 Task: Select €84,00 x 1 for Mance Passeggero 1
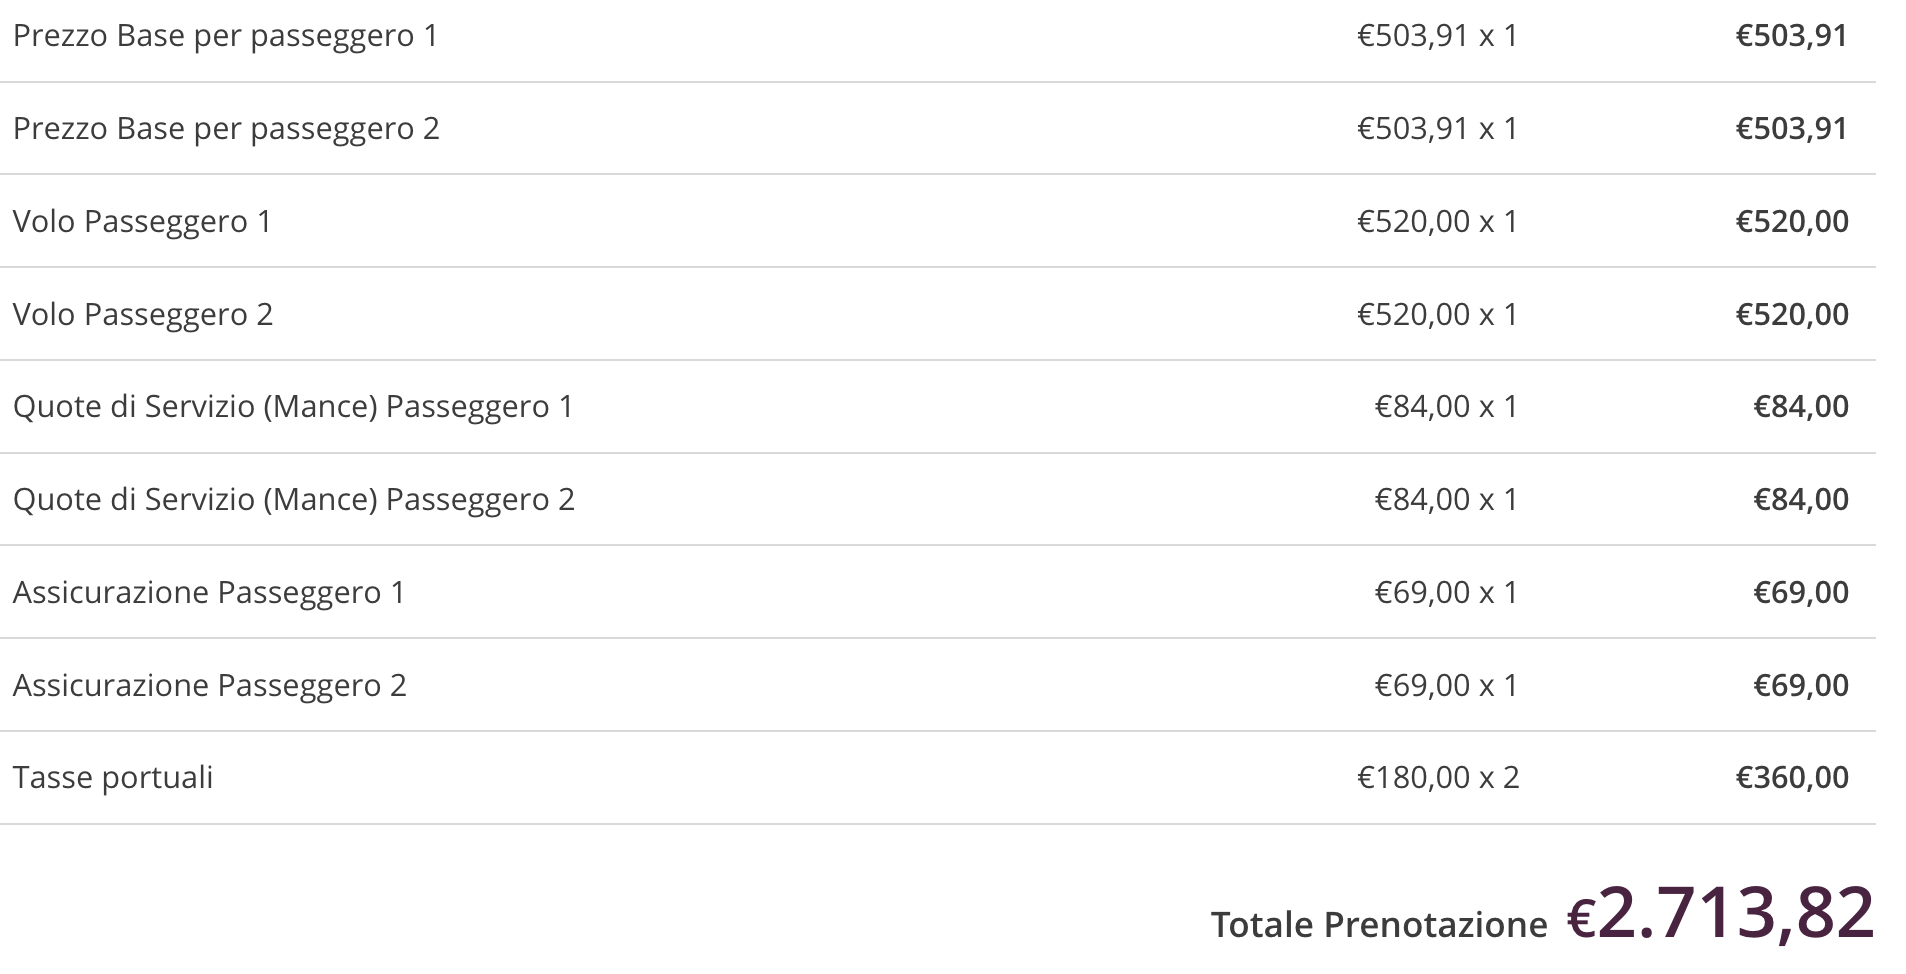click(x=1447, y=407)
